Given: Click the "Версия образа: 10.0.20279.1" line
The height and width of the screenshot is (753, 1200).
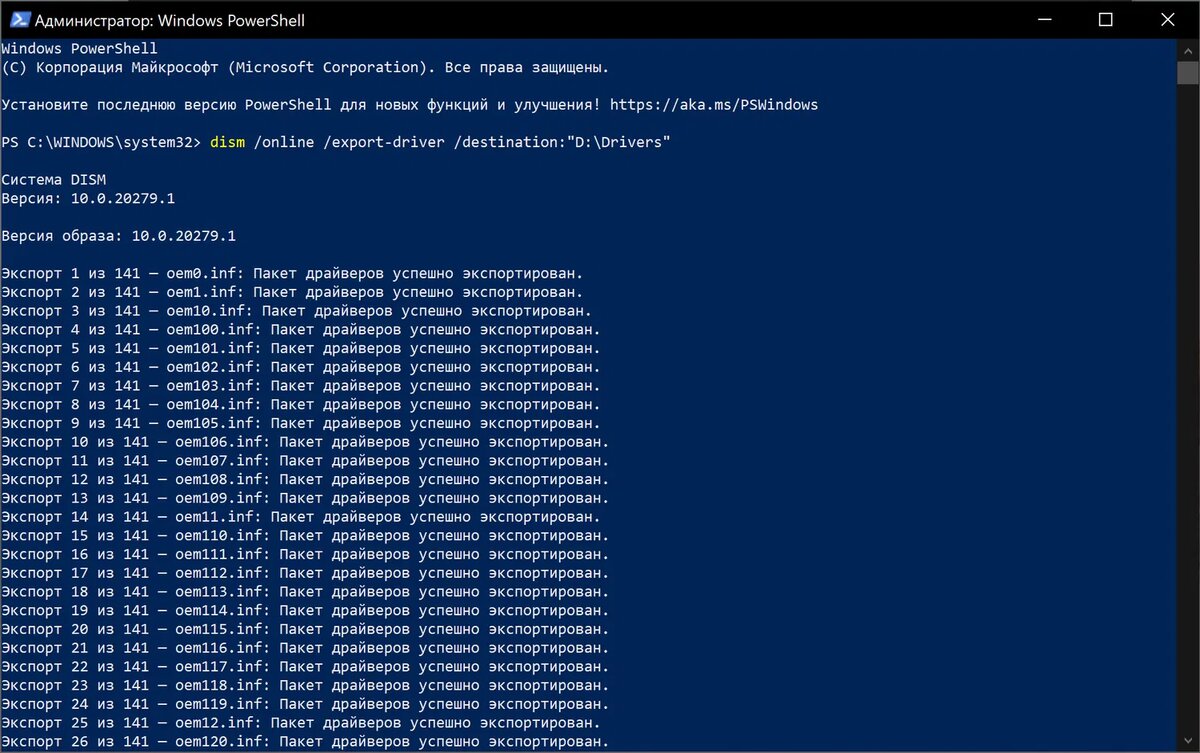Looking at the screenshot, I should [118, 236].
